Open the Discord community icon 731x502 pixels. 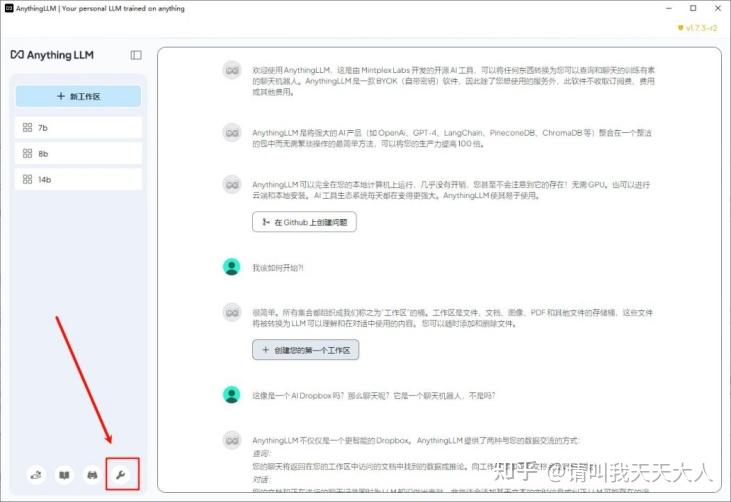point(92,475)
